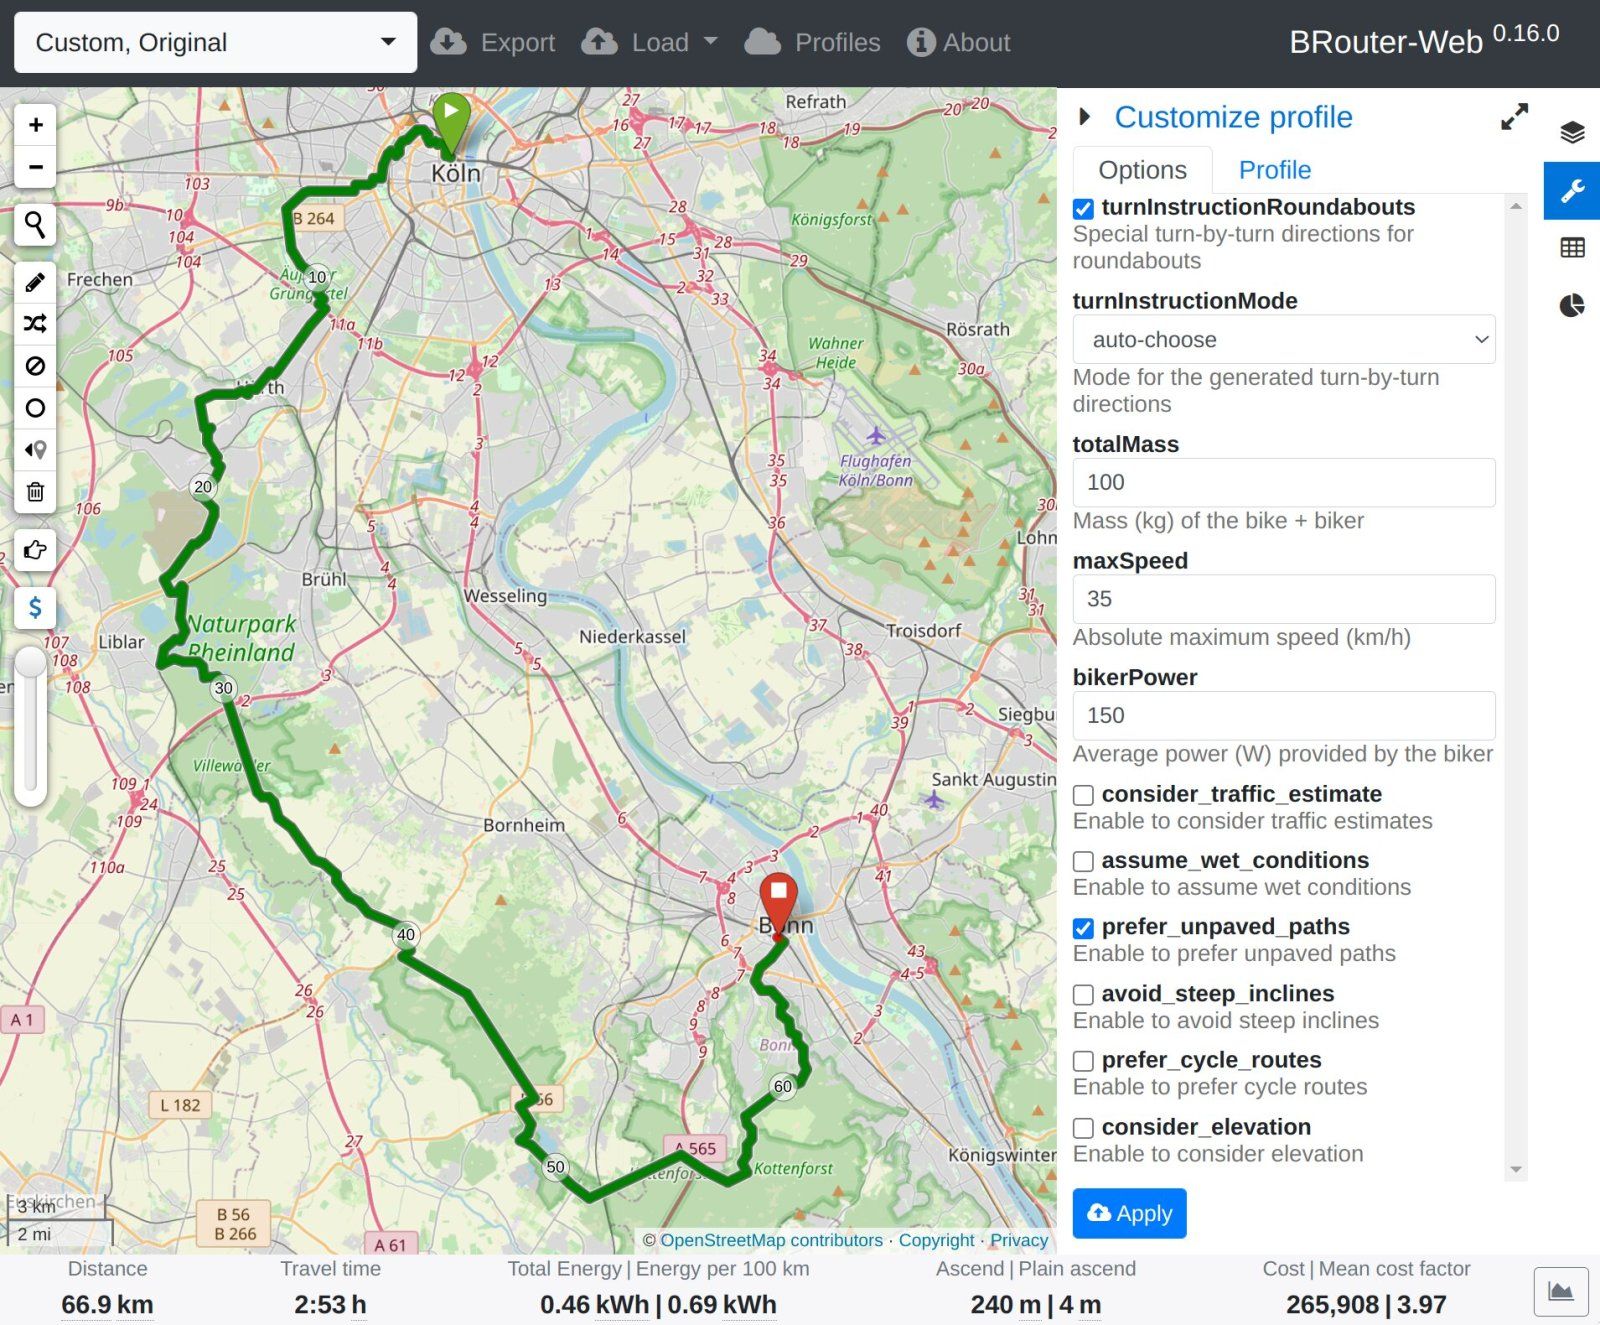
Task: Open the Load dropdown menu
Action: 650,42
